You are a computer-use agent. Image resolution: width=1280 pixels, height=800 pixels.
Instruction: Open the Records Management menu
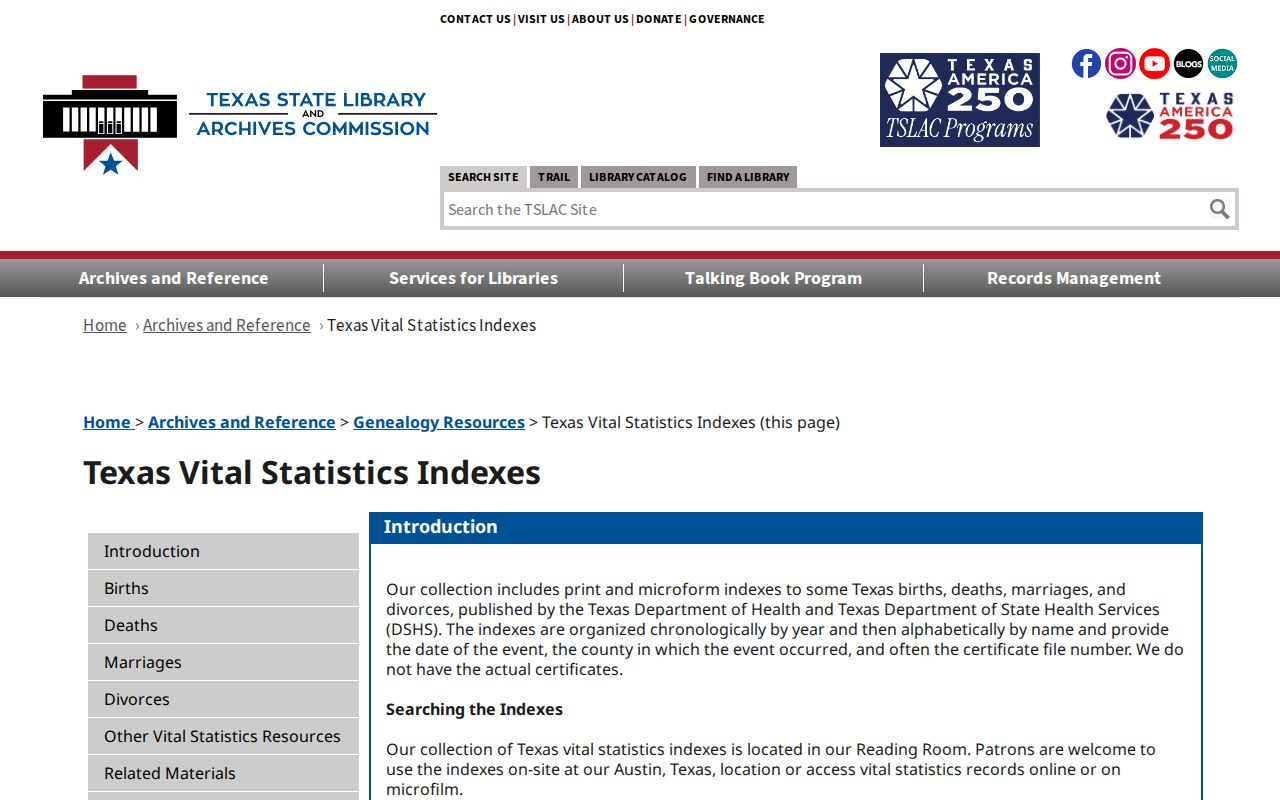pyautogui.click(x=1074, y=278)
